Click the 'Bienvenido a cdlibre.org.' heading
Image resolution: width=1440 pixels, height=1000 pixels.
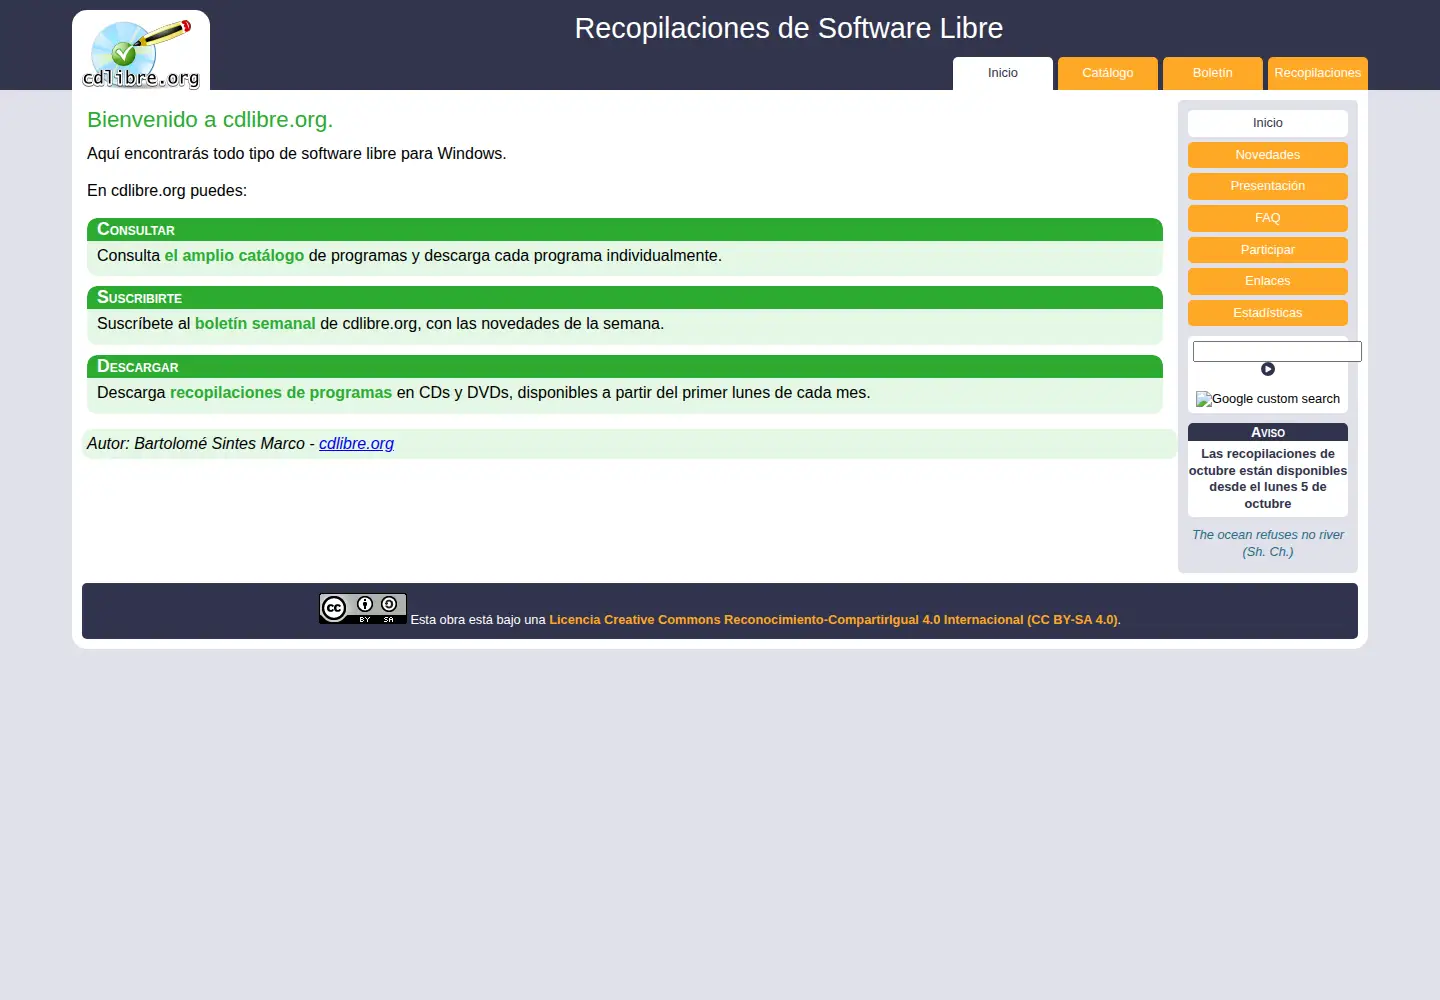click(210, 120)
